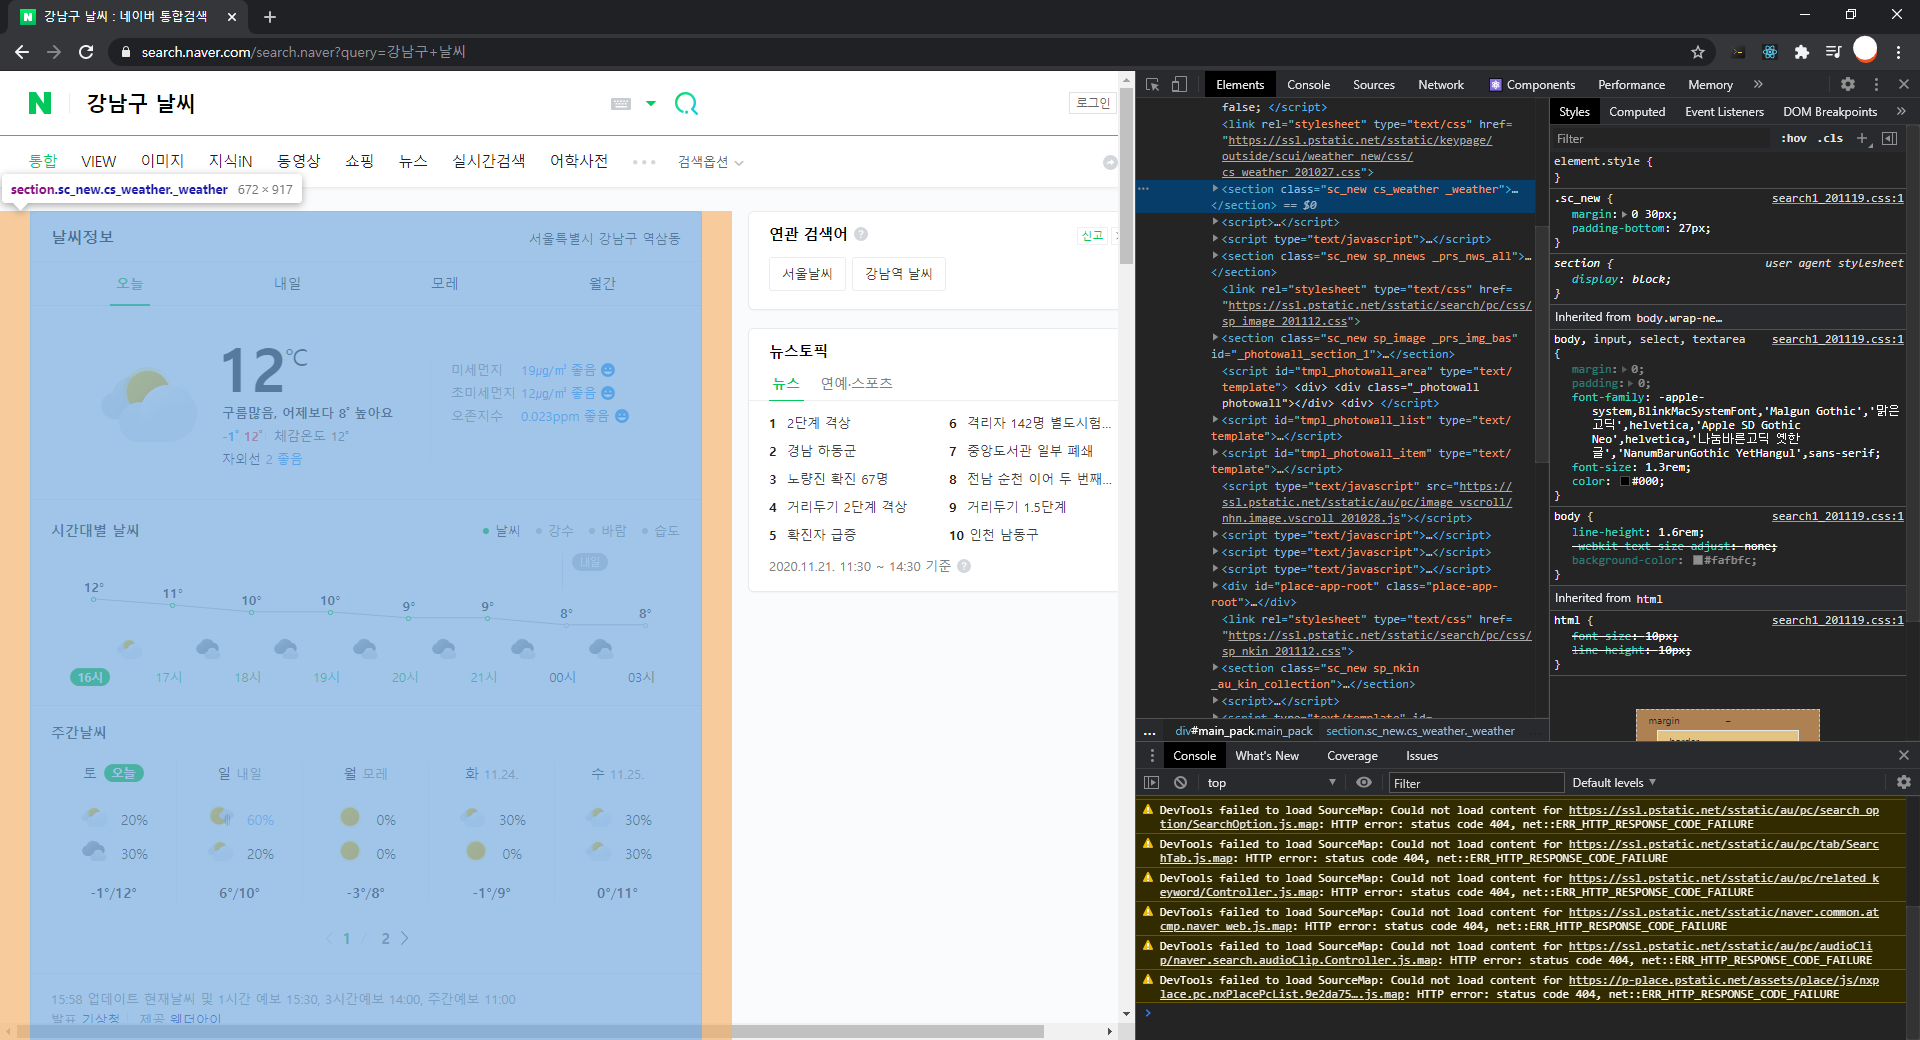Select the 날씨 hourly chart radio option

pyautogui.click(x=501, y=531)
